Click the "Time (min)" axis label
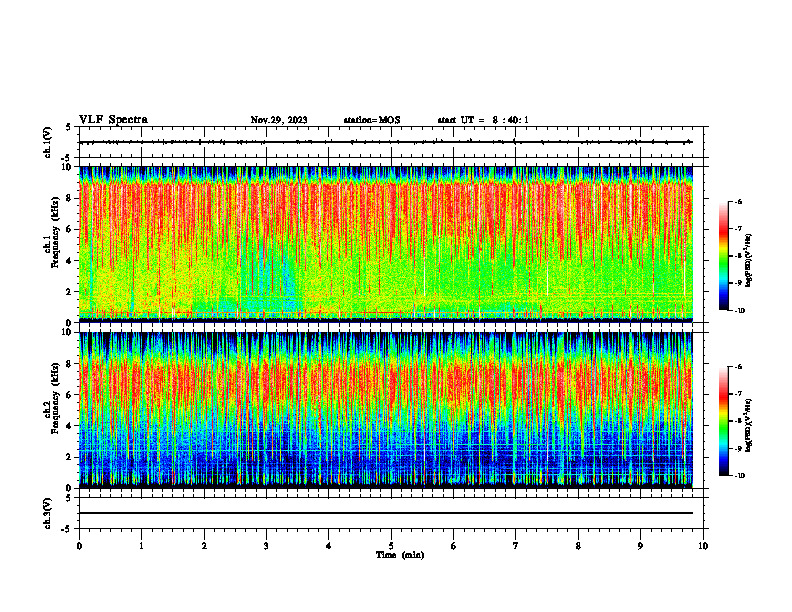This screenshot has height=612, width=792. click(x=400, y=555)
